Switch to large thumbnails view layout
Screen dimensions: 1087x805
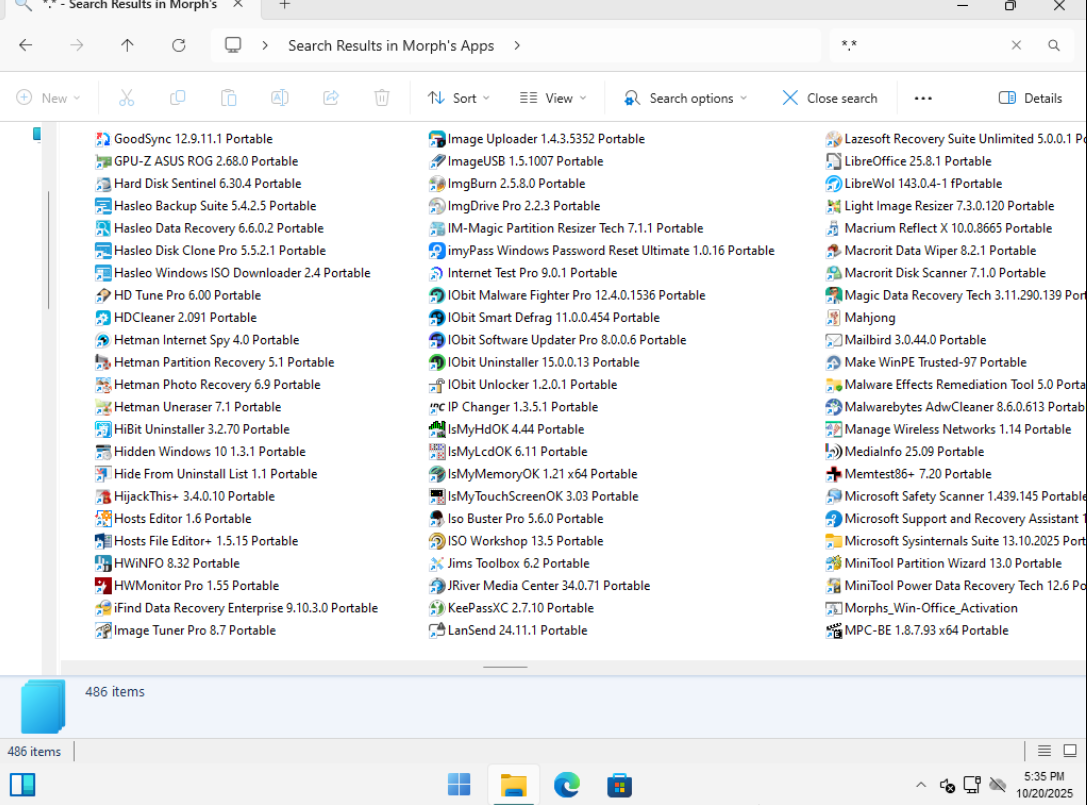[1069, 751]
